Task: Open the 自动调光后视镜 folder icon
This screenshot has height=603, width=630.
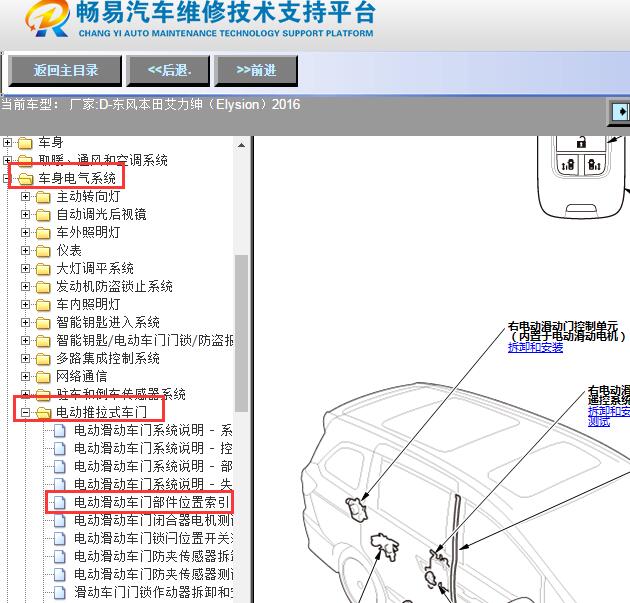Action: 43,215
